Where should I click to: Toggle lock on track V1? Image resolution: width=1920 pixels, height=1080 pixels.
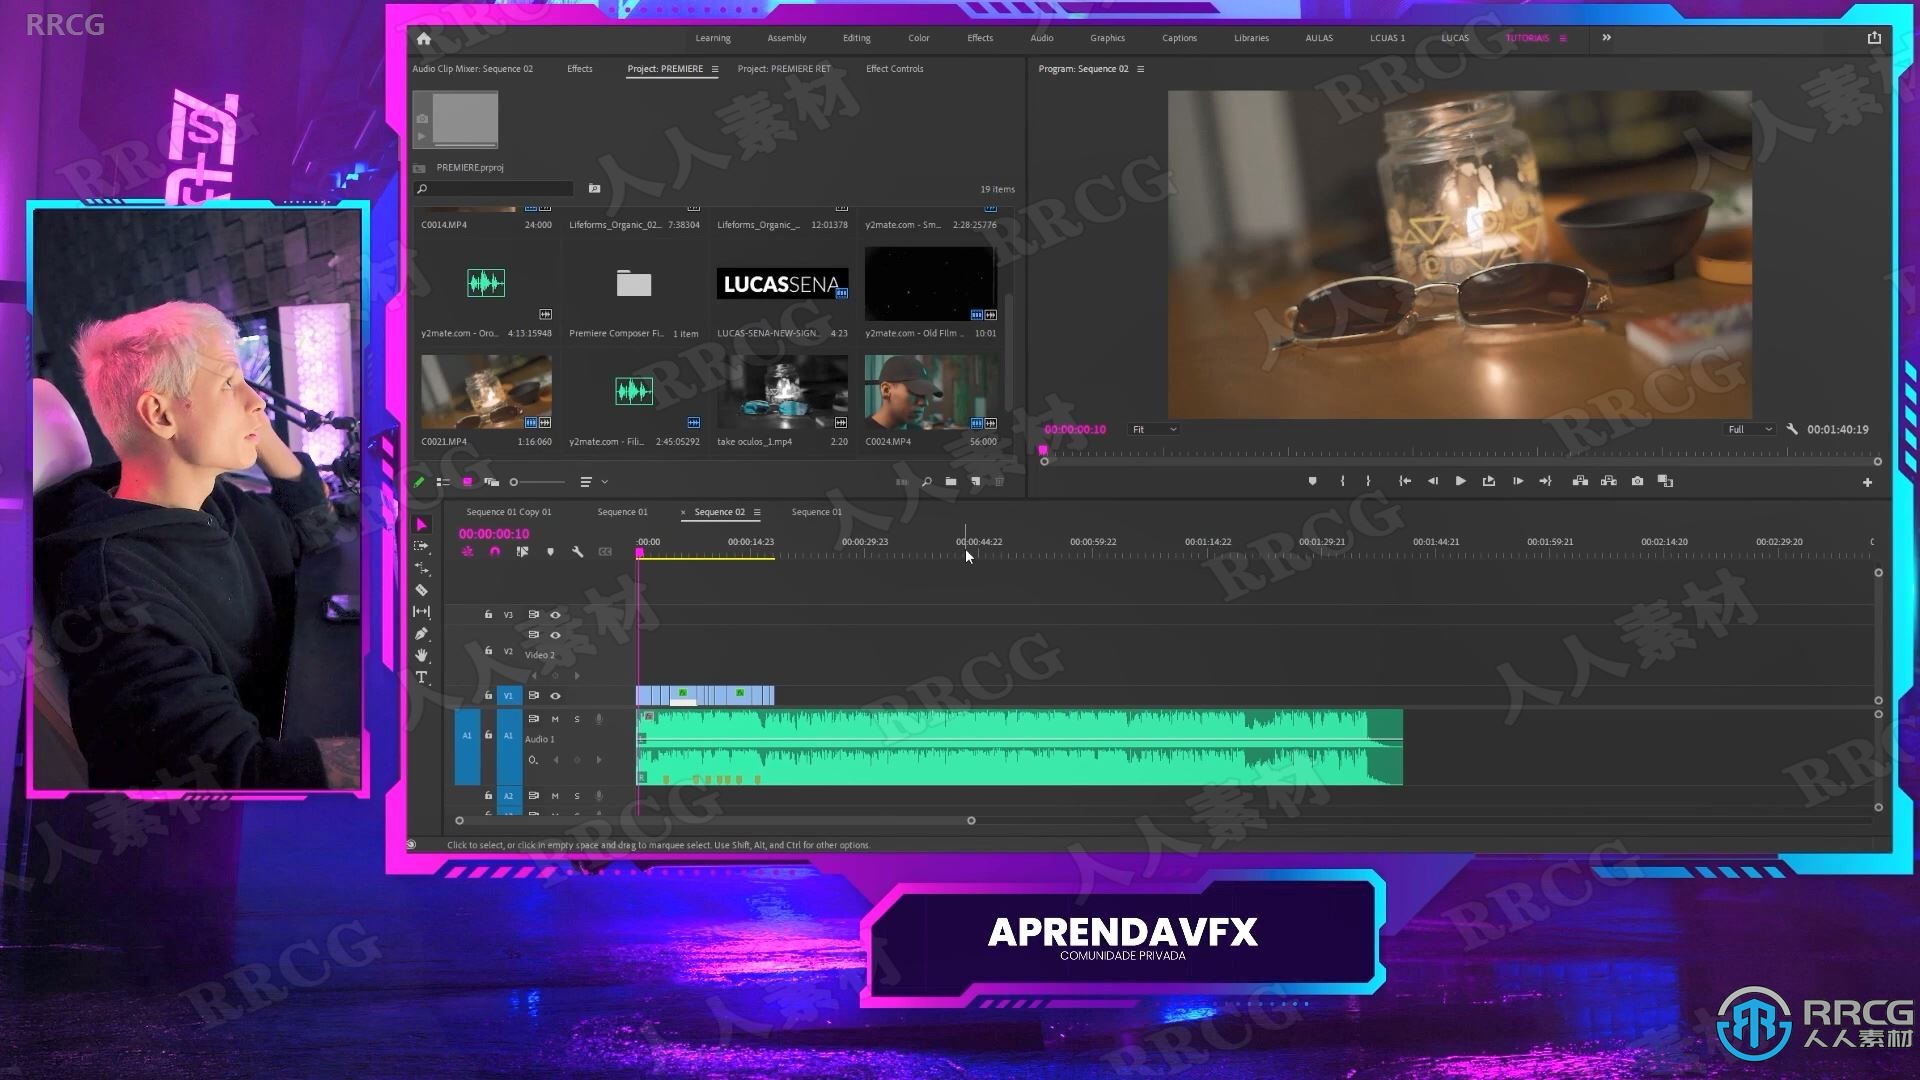click(x=488, y=695)
